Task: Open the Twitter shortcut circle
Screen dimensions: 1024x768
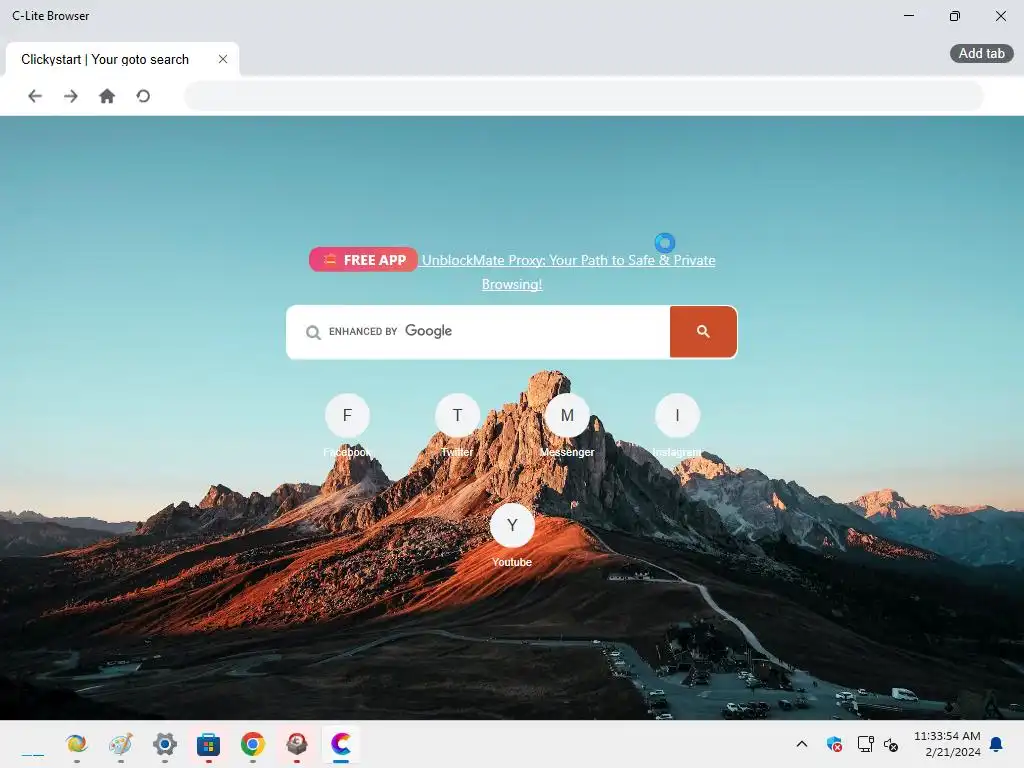Action: click(457, 415)
